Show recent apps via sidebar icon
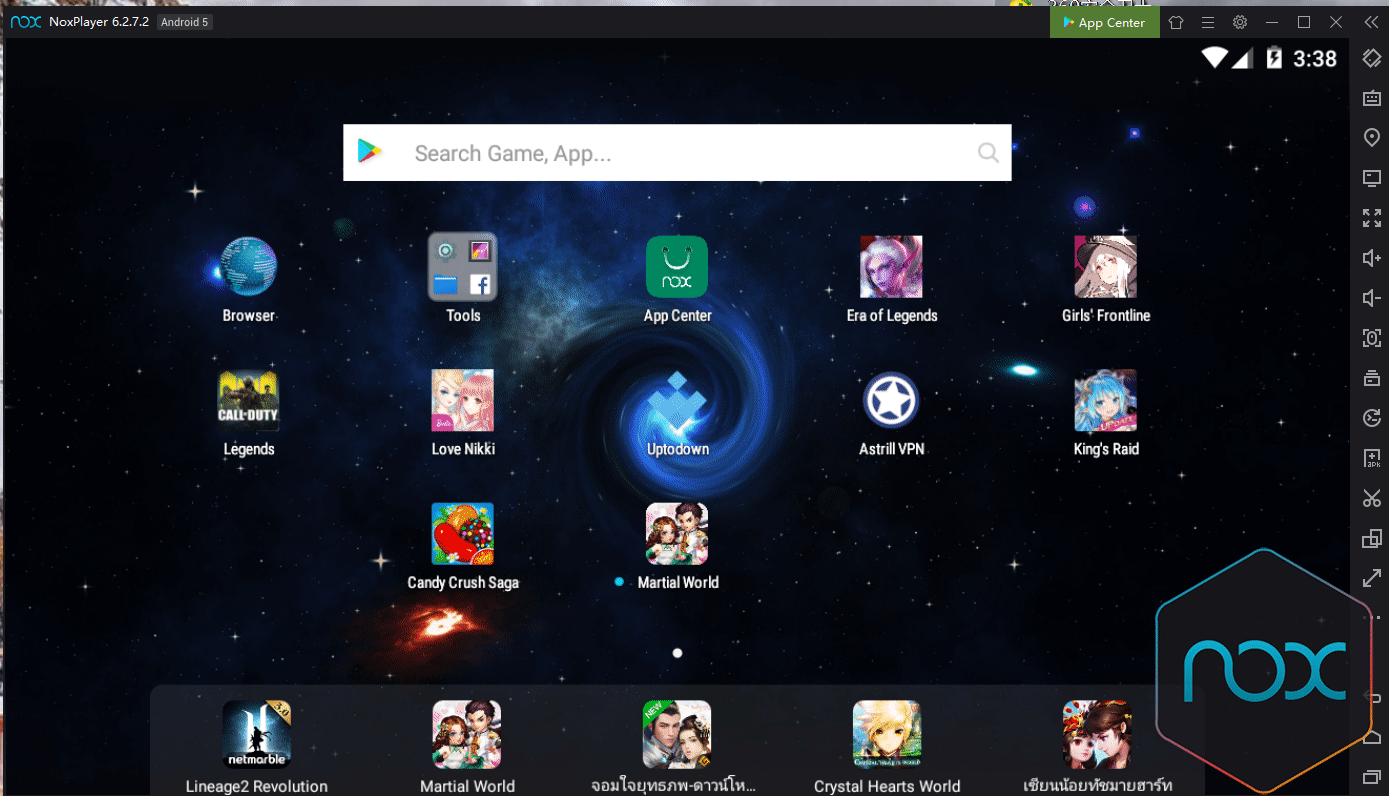 tap(1372, 777)
